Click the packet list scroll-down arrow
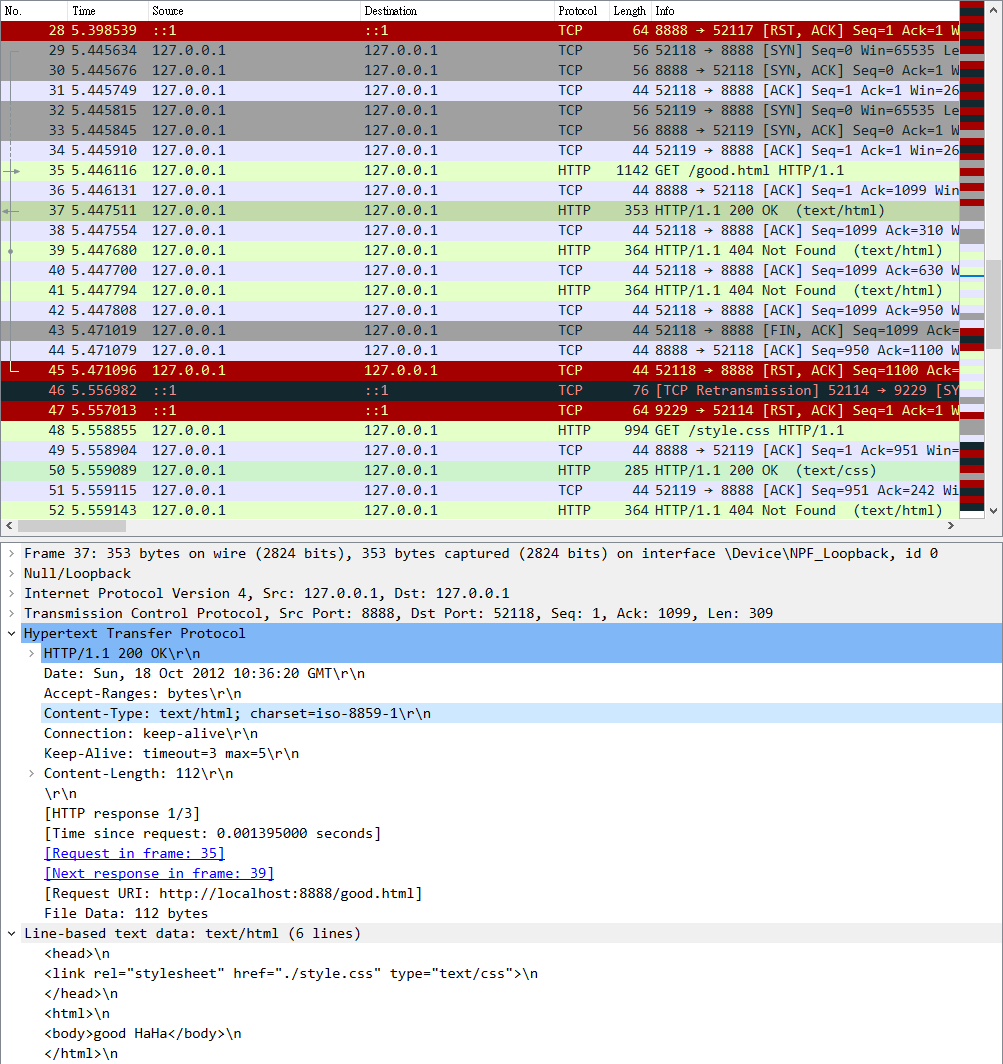Screen dimensions: 1003x1064 pos(993,511)
